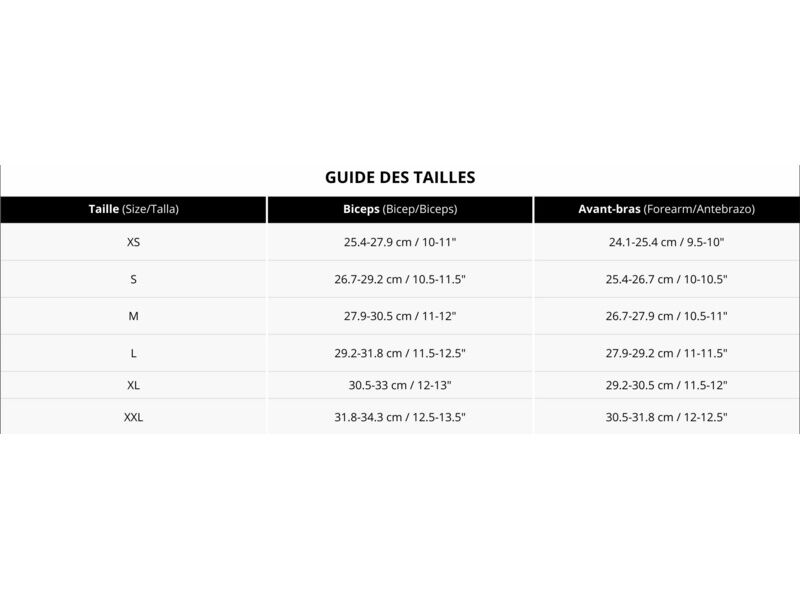Click the S size row label
This screenshot has width=800, height=600.
pos(134,279)
